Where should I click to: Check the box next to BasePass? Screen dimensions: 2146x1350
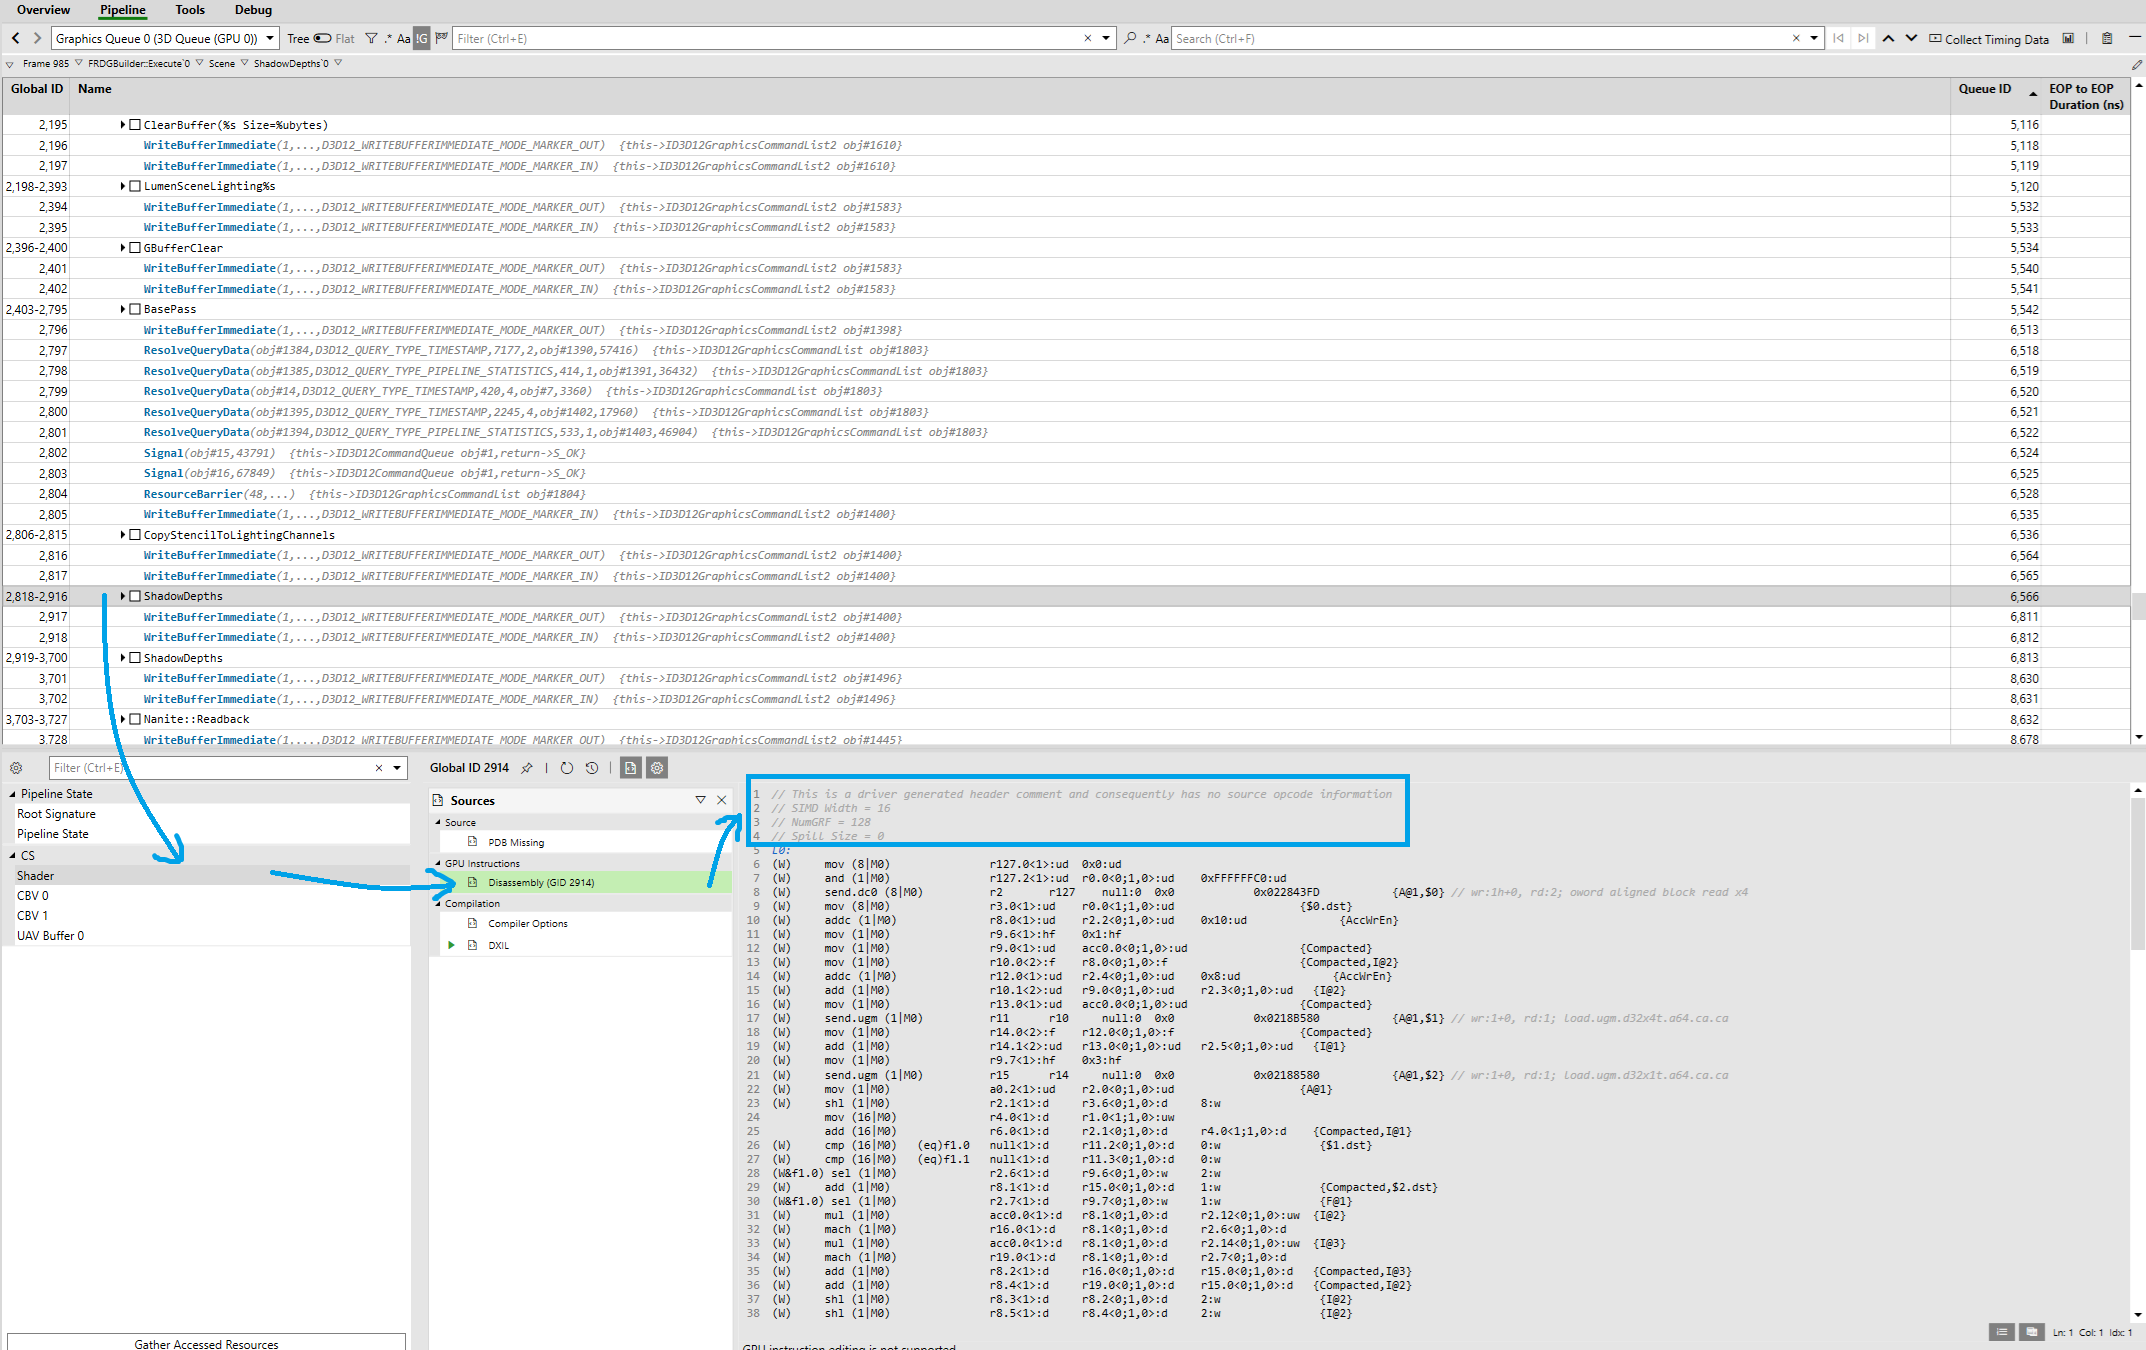pyautogui.click(x=135, y=310)
